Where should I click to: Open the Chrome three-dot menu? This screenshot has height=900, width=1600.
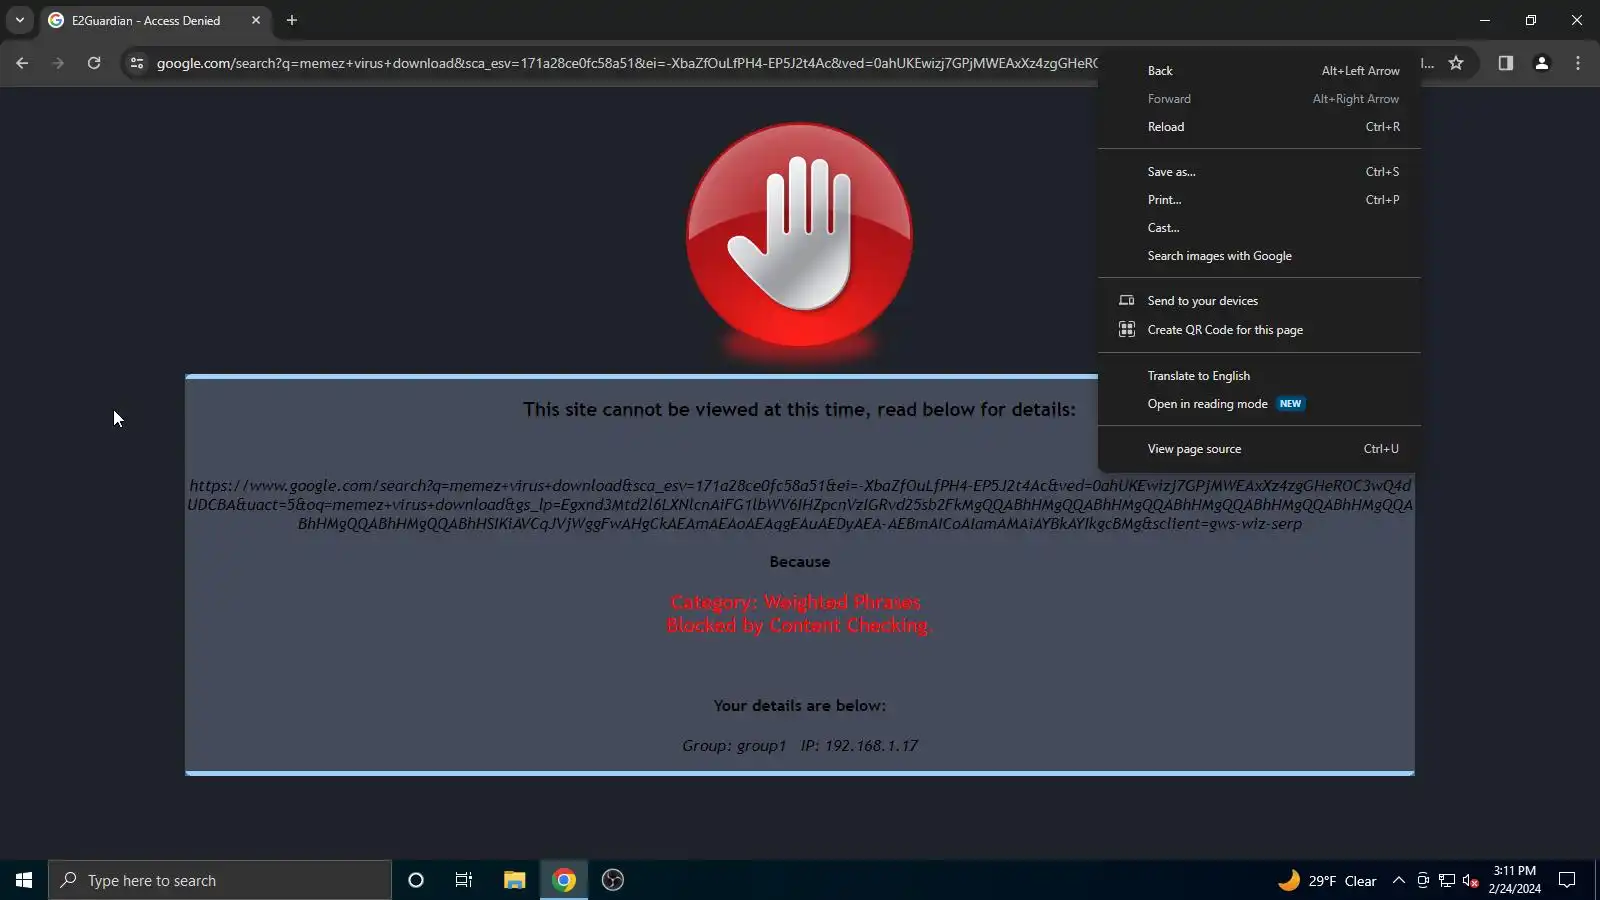[x=1578, y=63]
